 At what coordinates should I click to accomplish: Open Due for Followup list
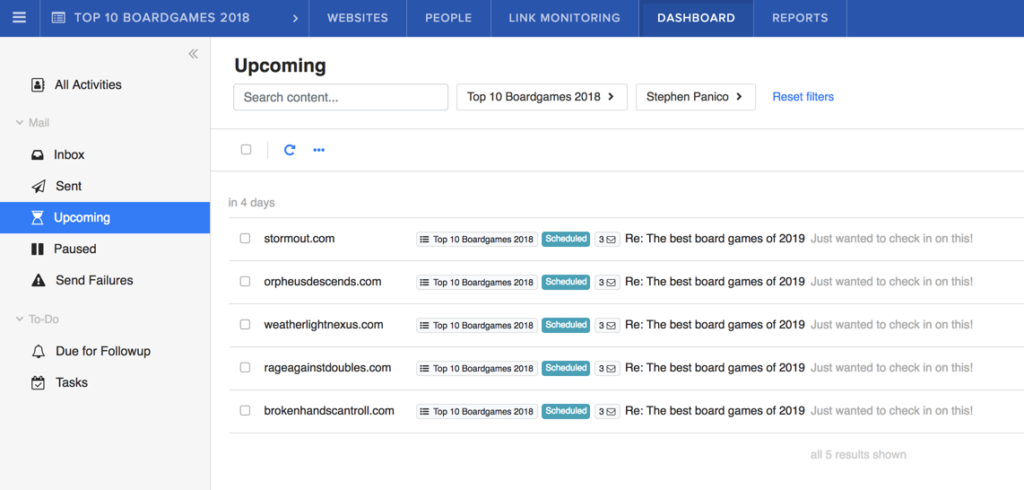click(103, 351)
